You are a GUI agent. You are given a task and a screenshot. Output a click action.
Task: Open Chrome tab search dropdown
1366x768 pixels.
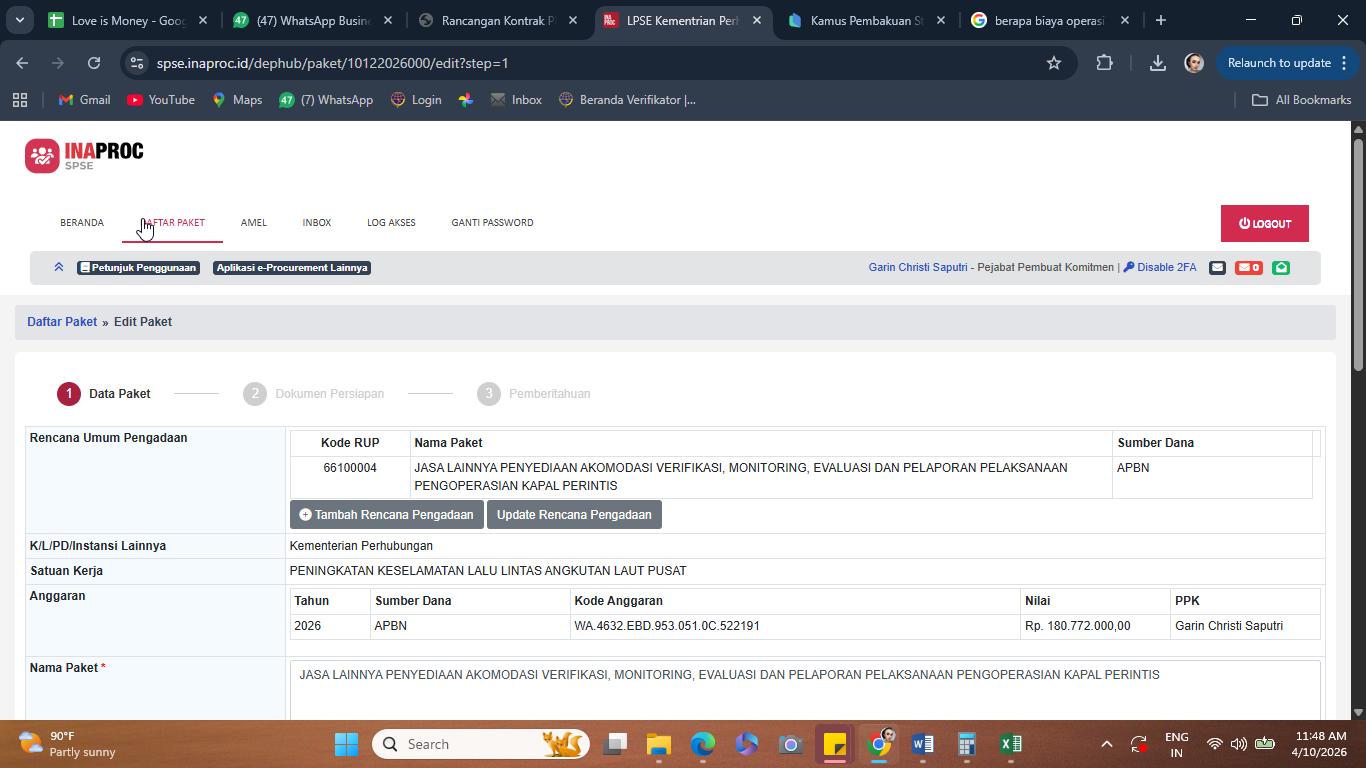[19, 20]
